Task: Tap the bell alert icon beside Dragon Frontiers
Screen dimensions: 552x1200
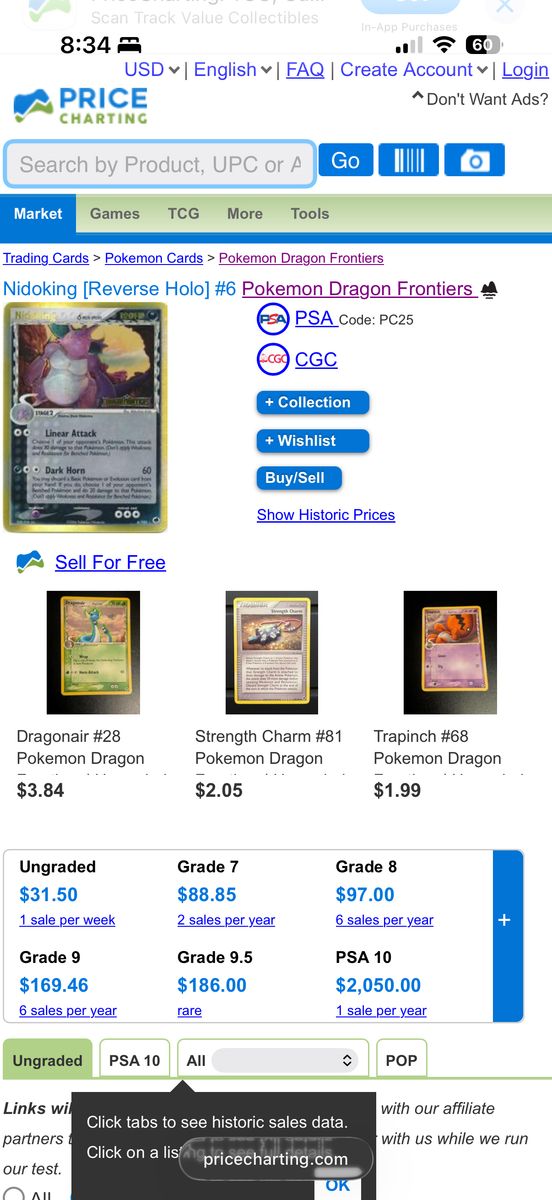Action: tap(489, 290)
